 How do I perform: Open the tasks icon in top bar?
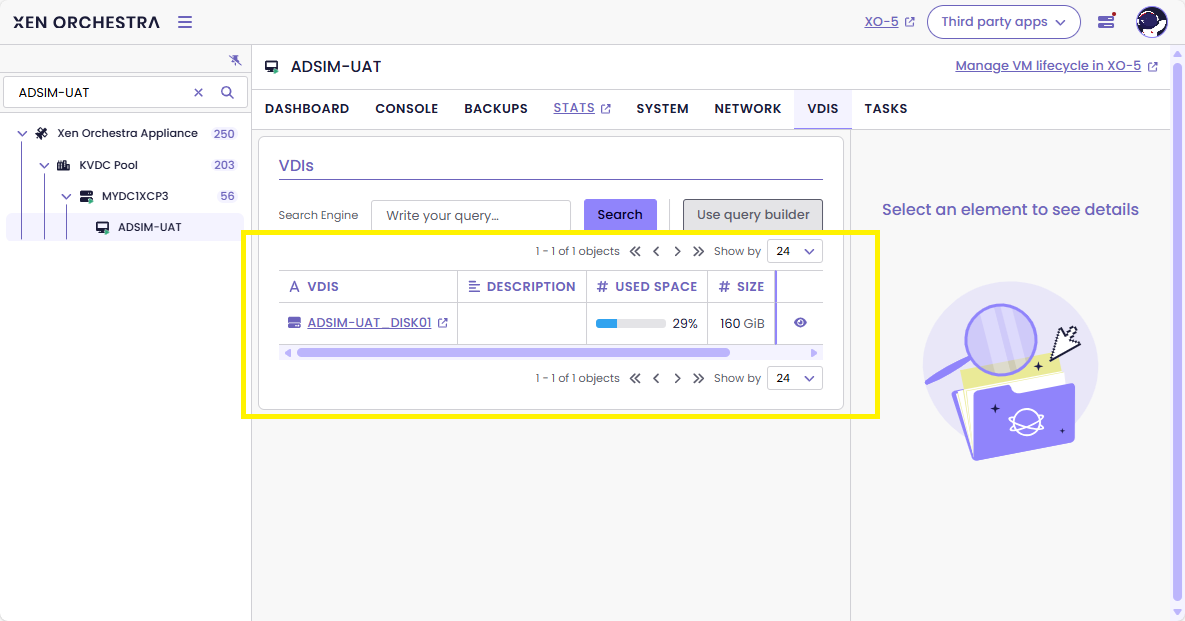pyautogui.click(x=1106, y=21)
